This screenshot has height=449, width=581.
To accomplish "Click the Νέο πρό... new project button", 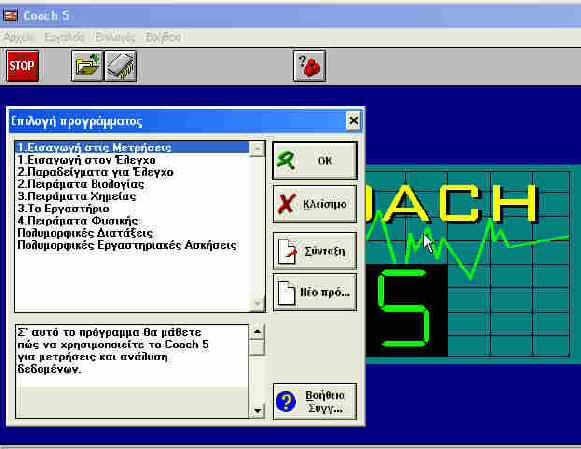I will pos(315,292).
